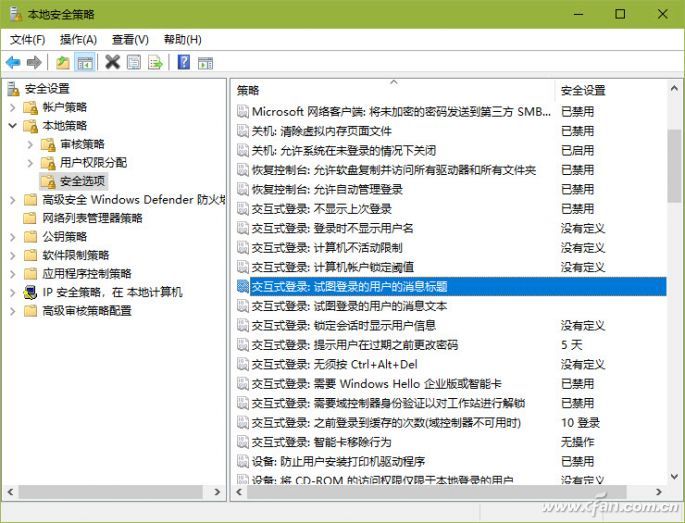
Task: Click the Export list toolbar icon
Action: (x=155, y=62)
